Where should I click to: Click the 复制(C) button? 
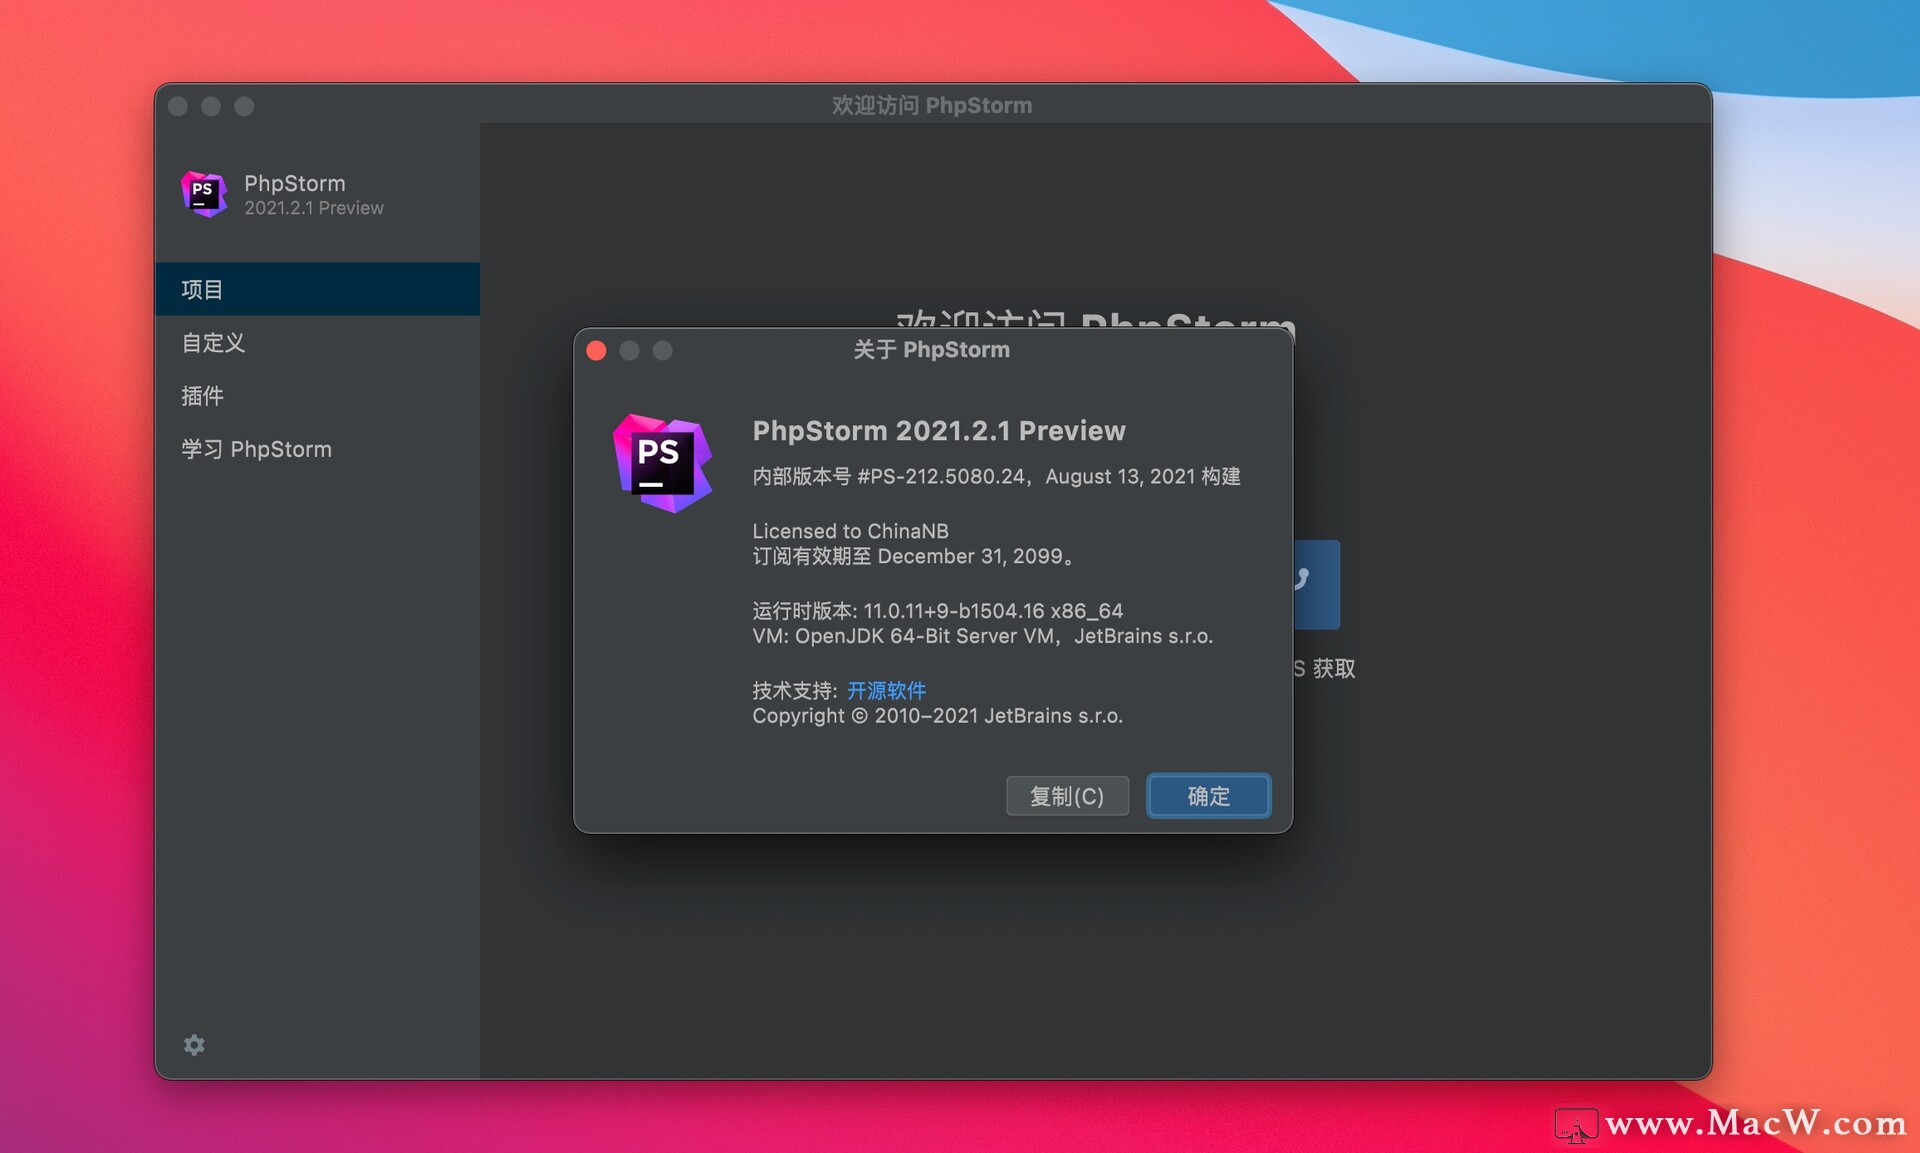pos(1067,796)
